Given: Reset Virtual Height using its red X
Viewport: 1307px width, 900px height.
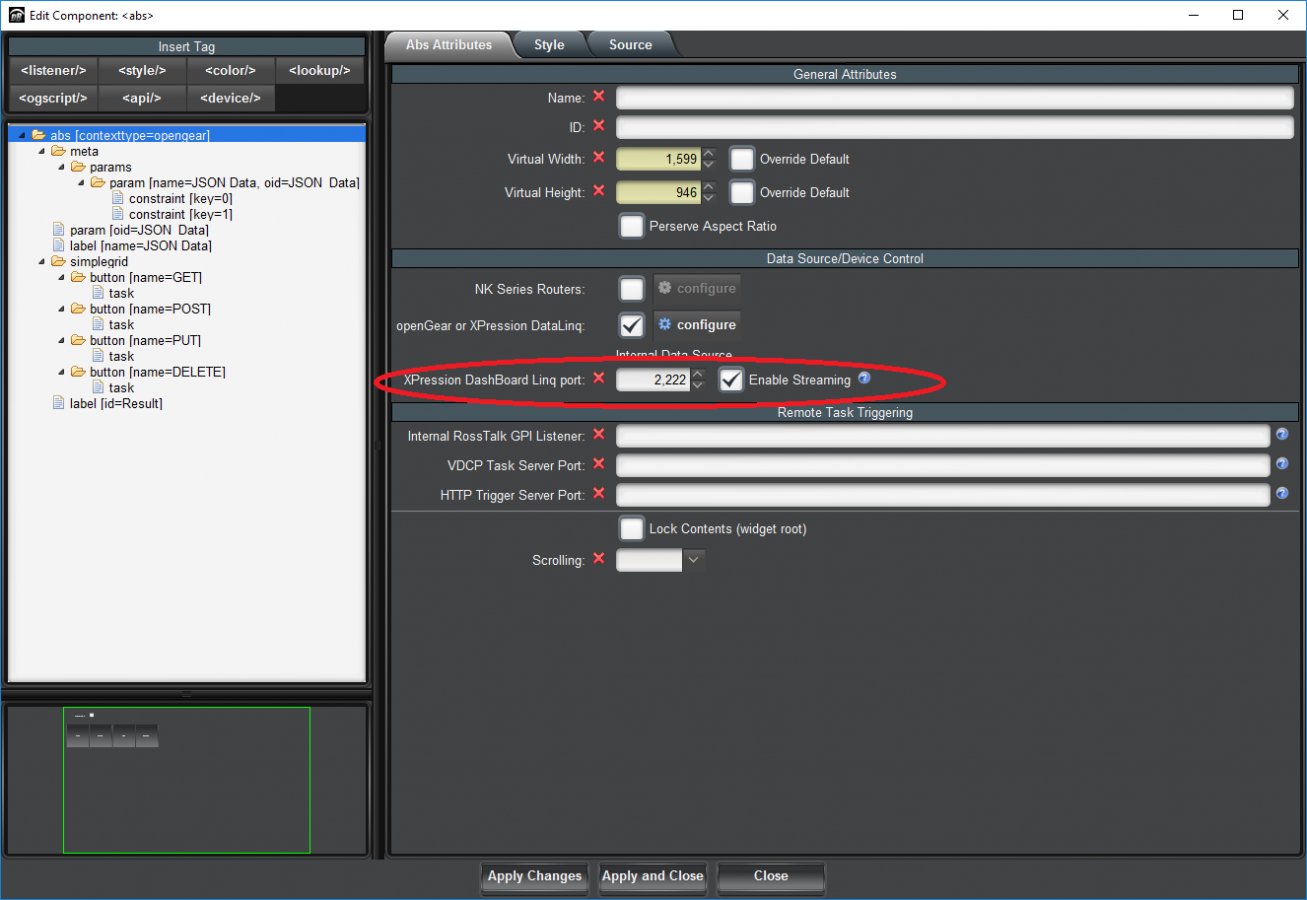Looking at the screenshot, I should click(x=599, y=191).
